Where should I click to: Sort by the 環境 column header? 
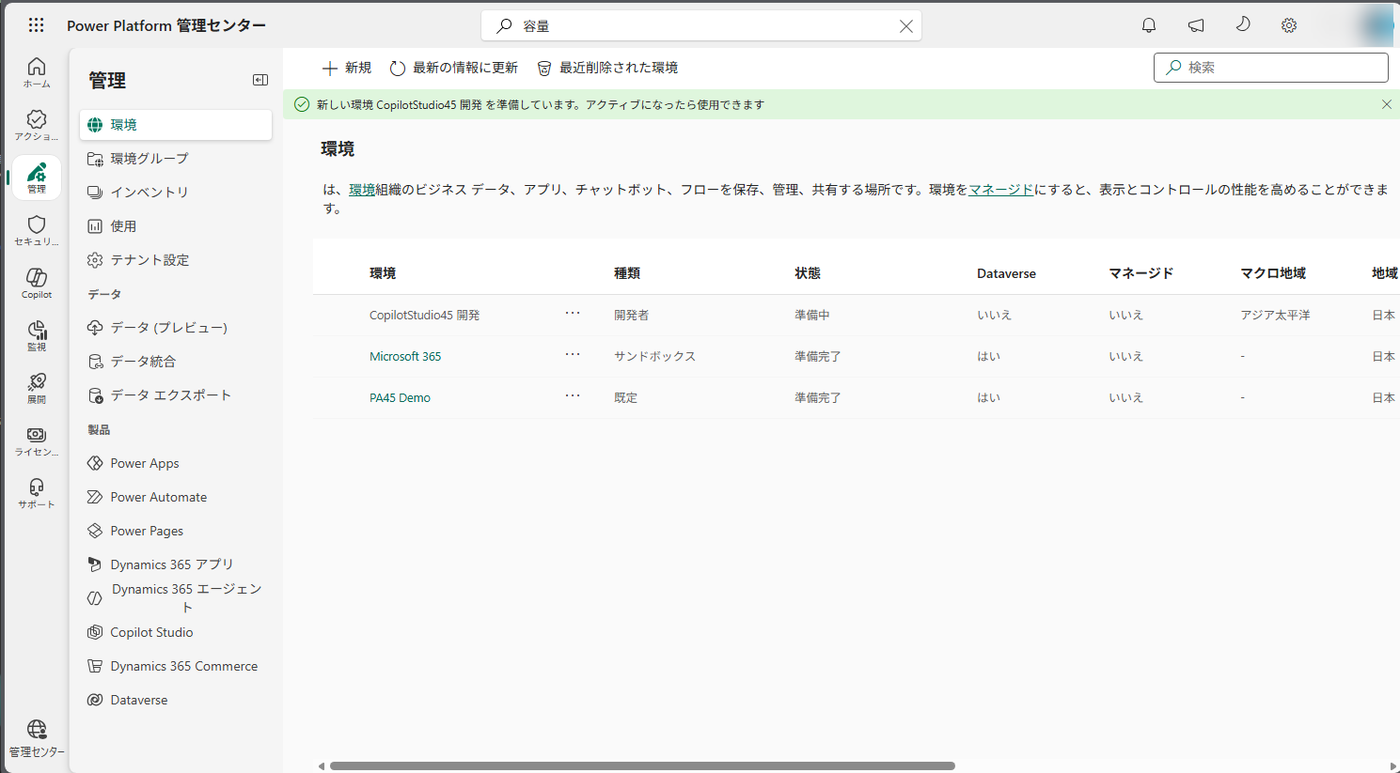point(383,273)
